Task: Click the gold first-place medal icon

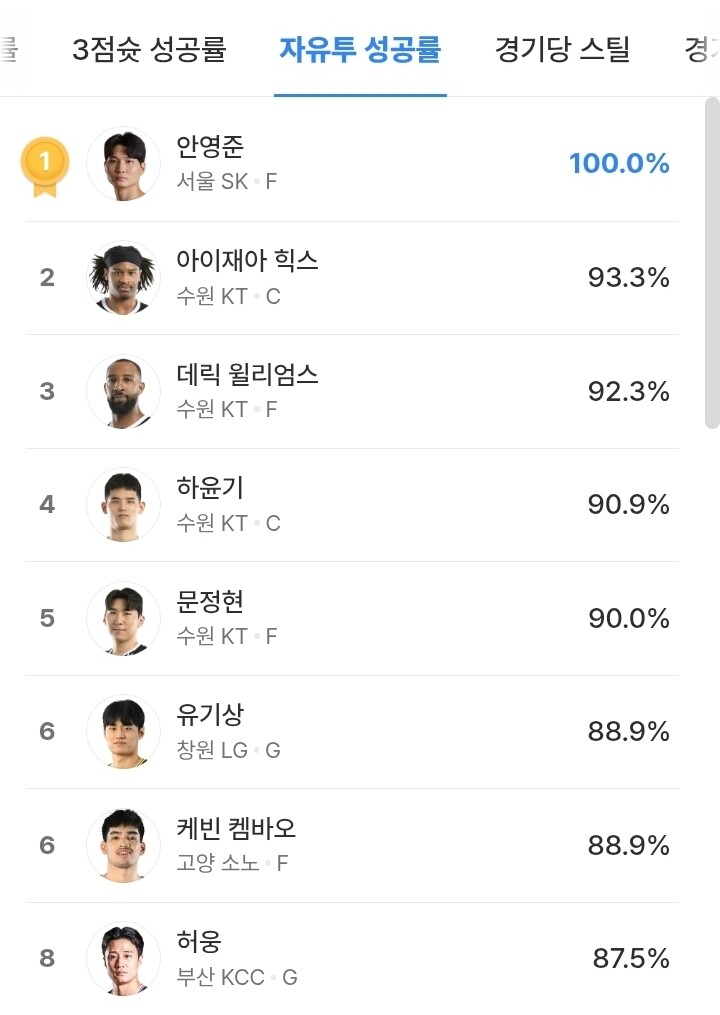Action: [x=45, y=165]
